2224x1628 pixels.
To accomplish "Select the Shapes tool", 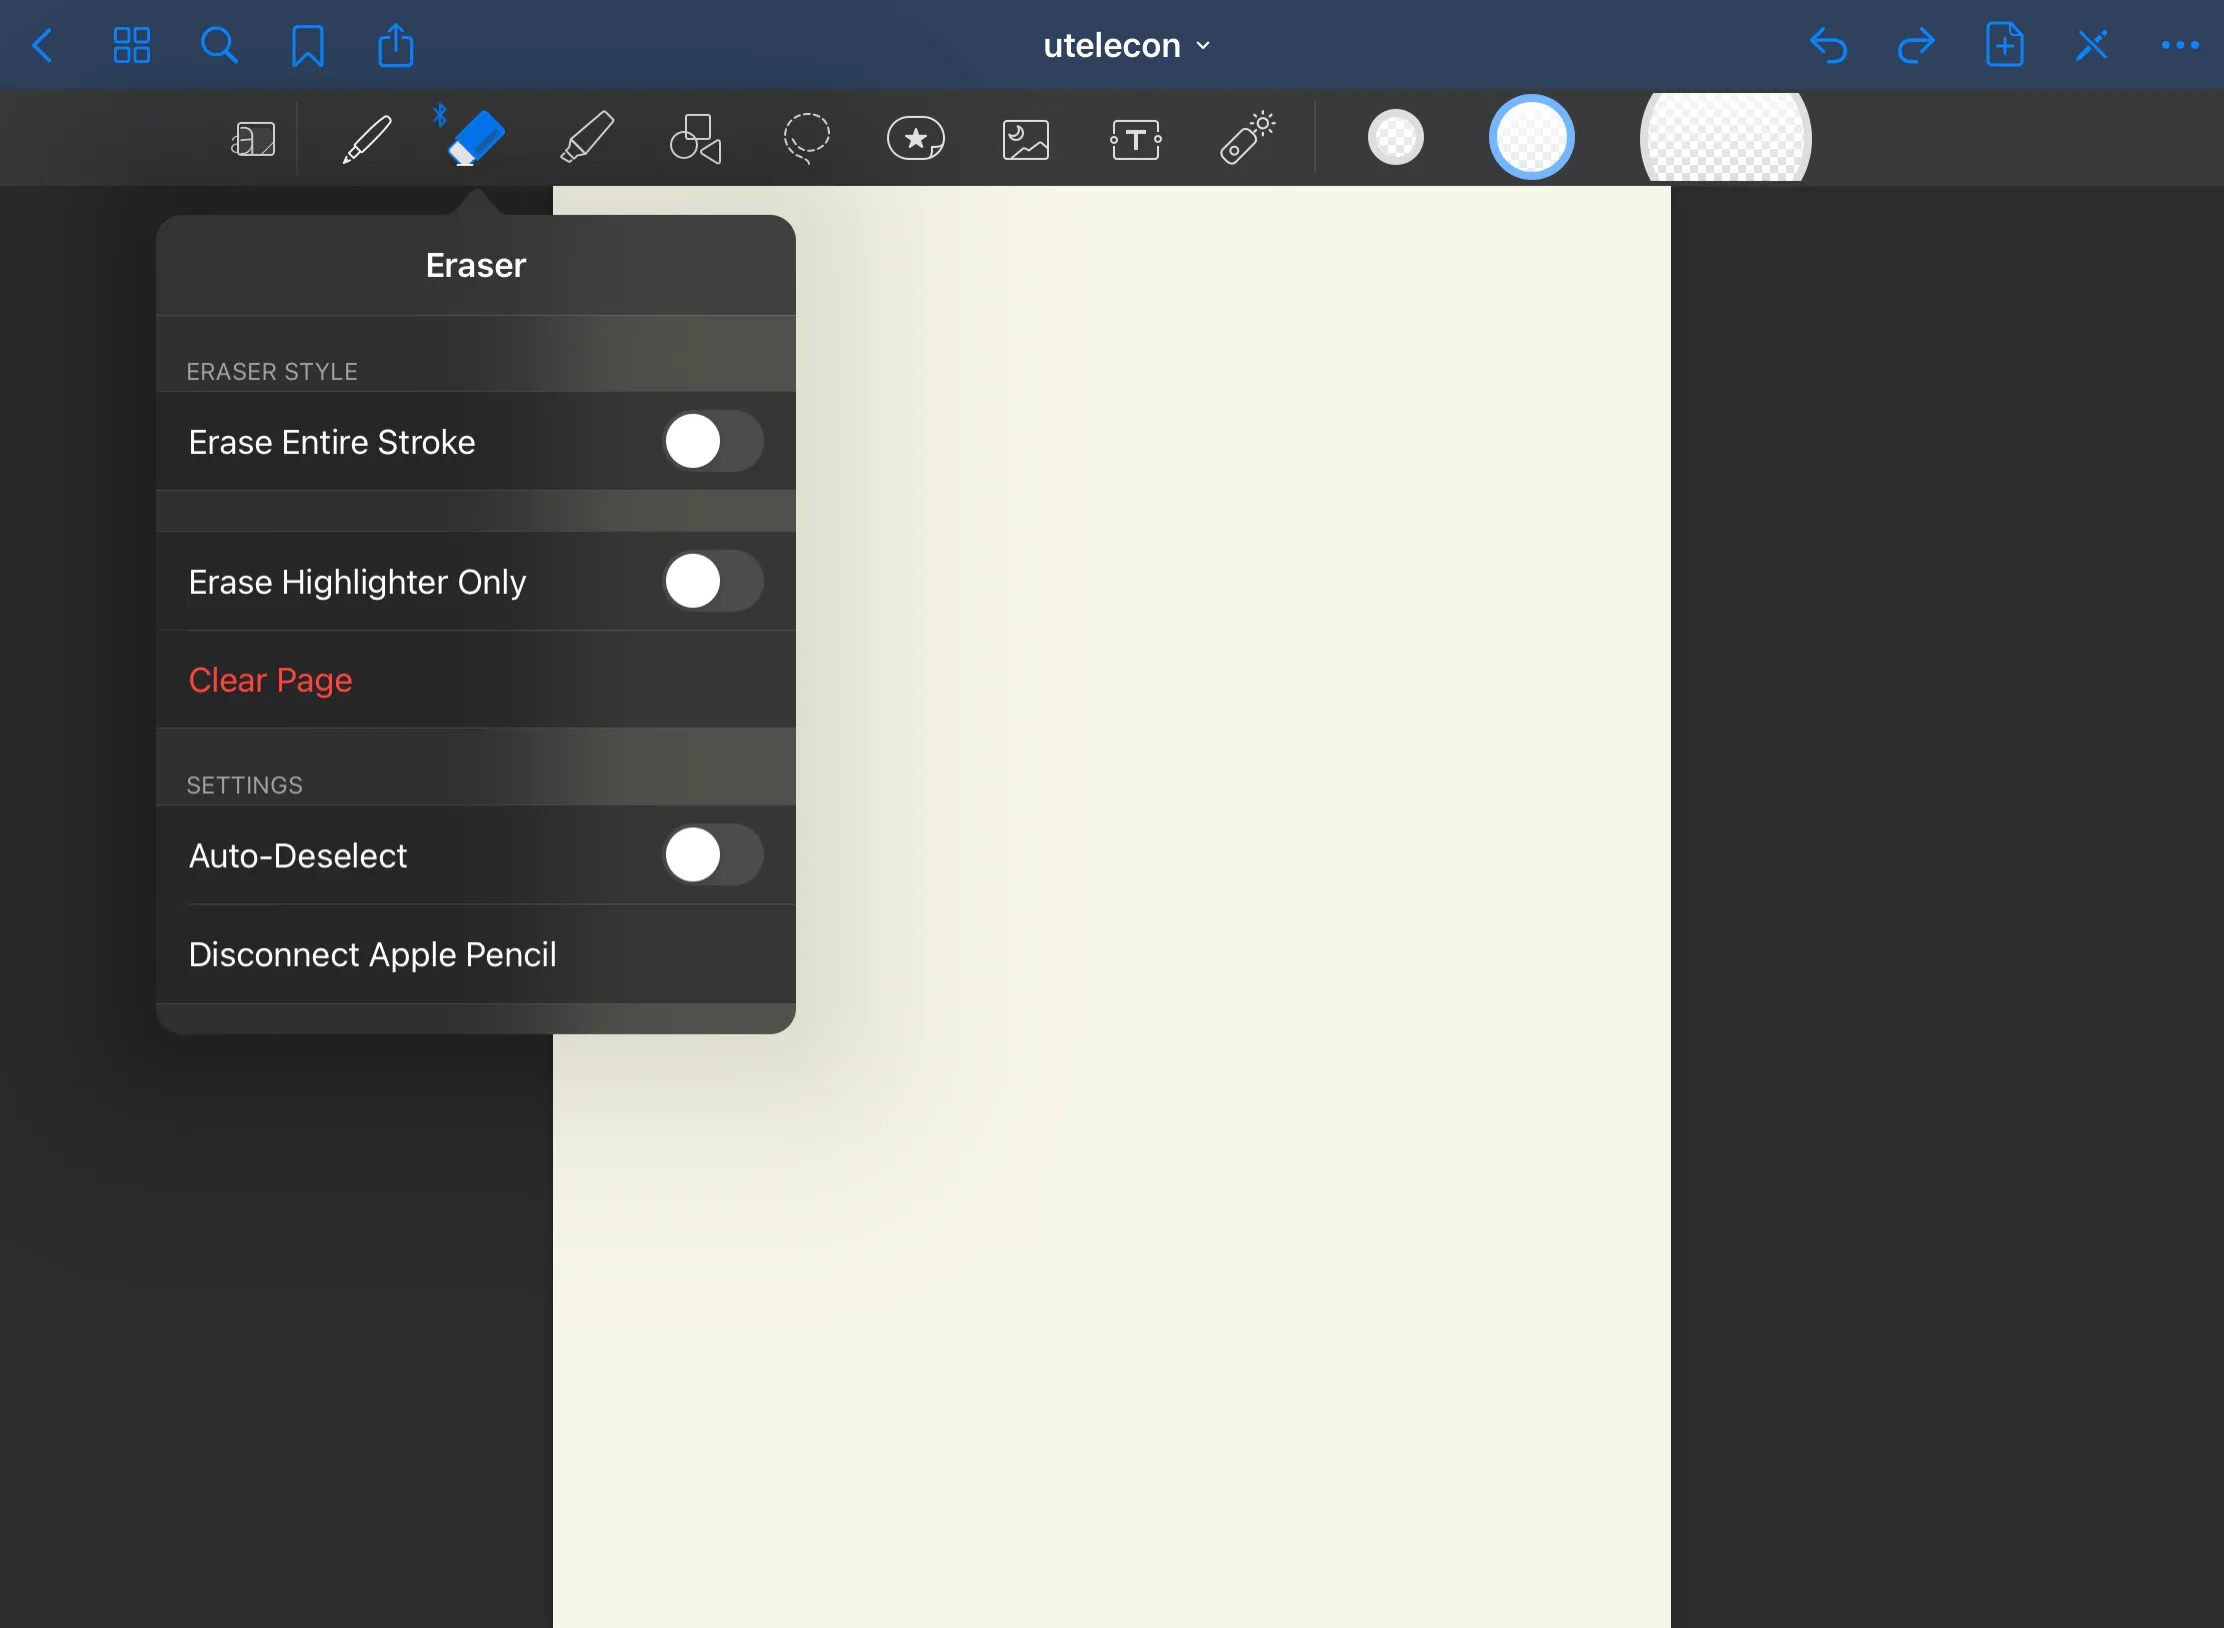I will click(696, 138).
